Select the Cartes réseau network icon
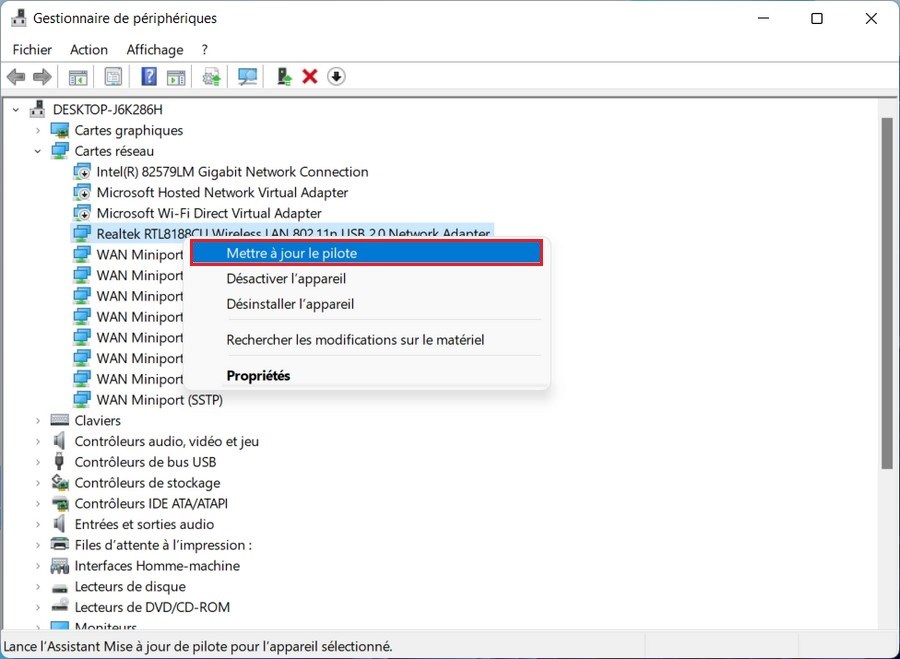900x659 pixels. click(60, 151)
